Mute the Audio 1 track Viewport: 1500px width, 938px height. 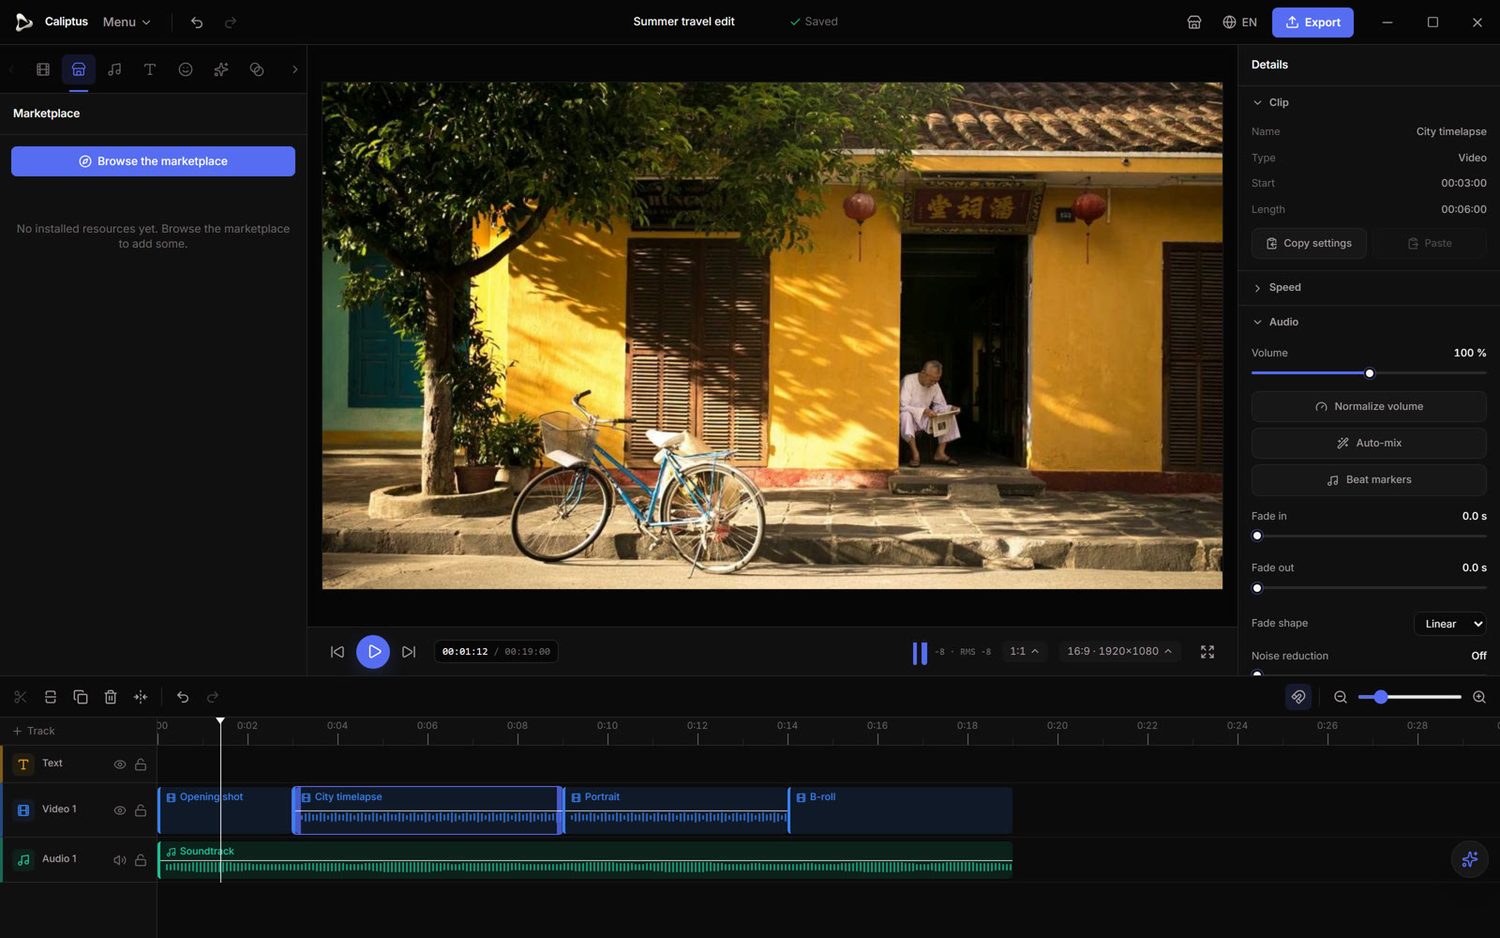120,860
